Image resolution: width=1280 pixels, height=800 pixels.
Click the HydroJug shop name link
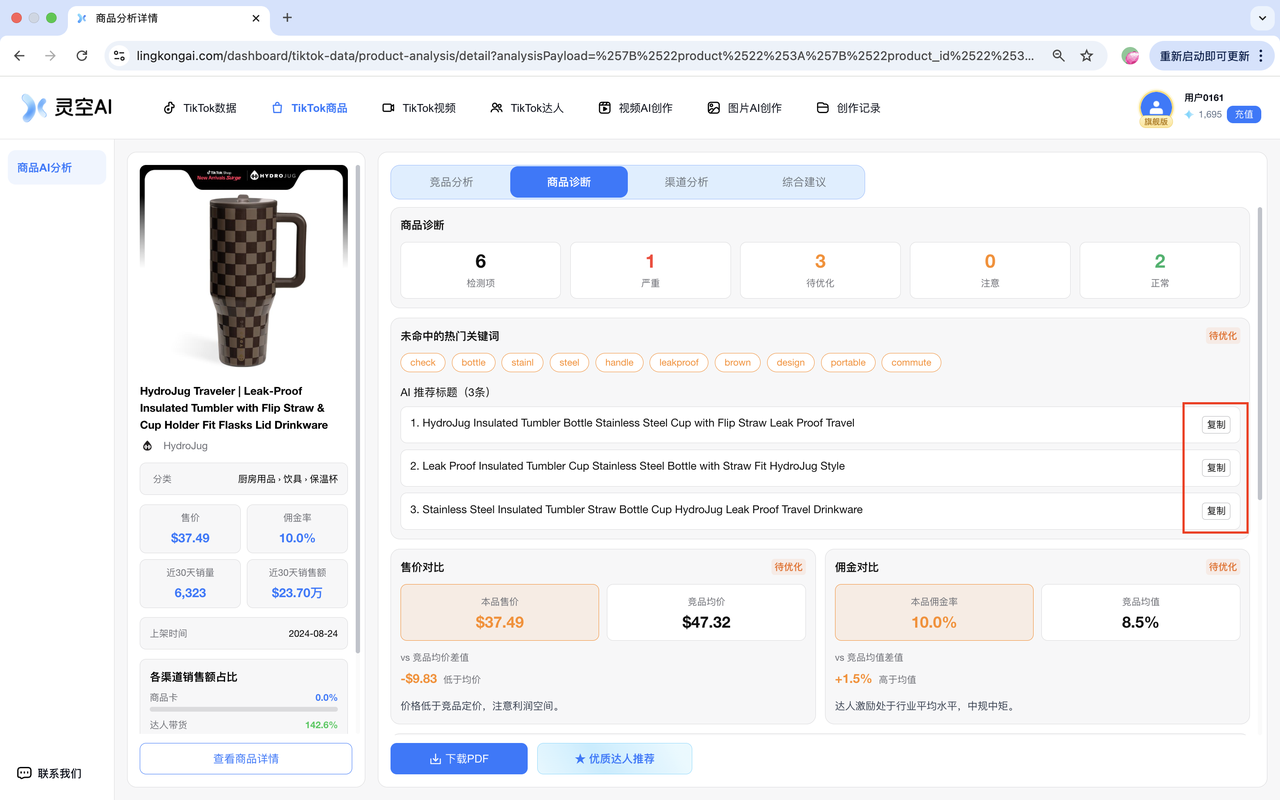(x=185, y=446)
